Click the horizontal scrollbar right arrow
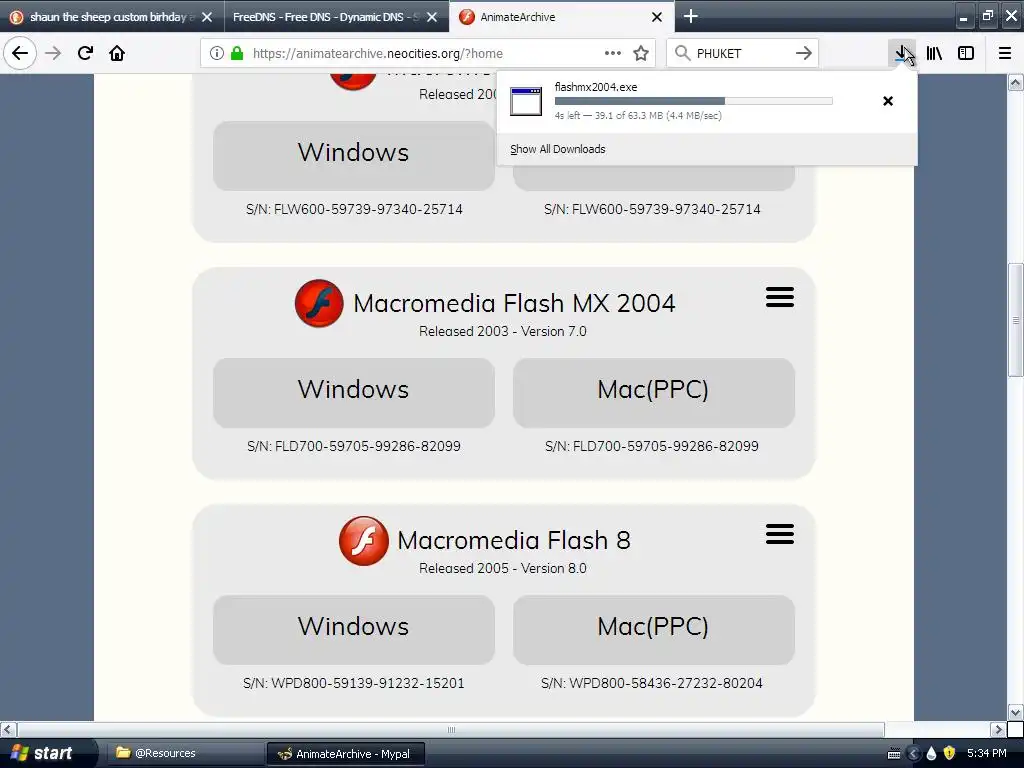 (998, 729)
